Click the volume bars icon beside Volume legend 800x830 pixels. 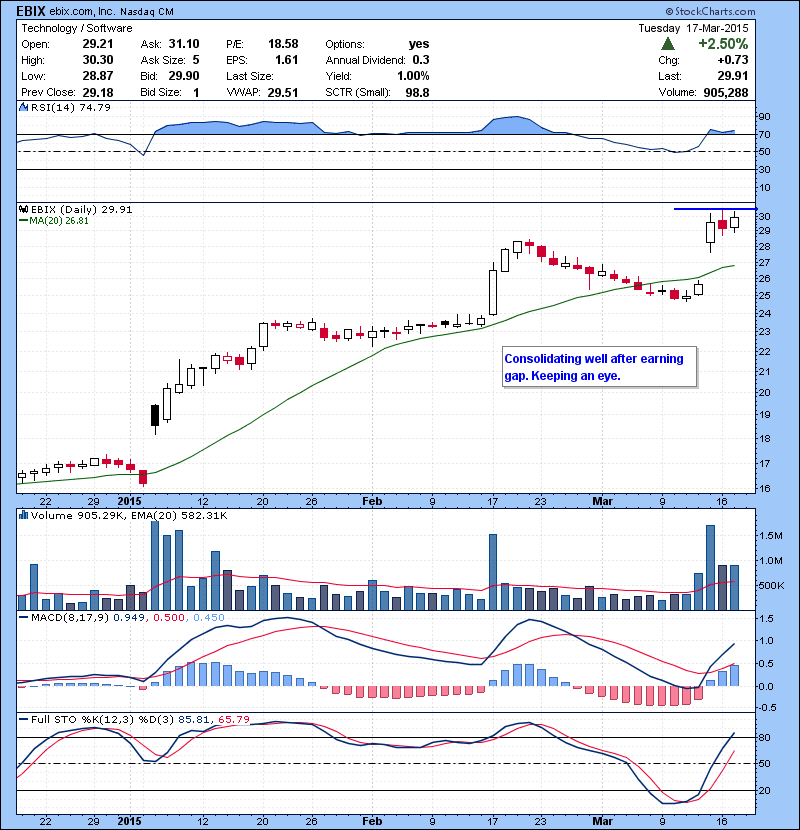23,515
